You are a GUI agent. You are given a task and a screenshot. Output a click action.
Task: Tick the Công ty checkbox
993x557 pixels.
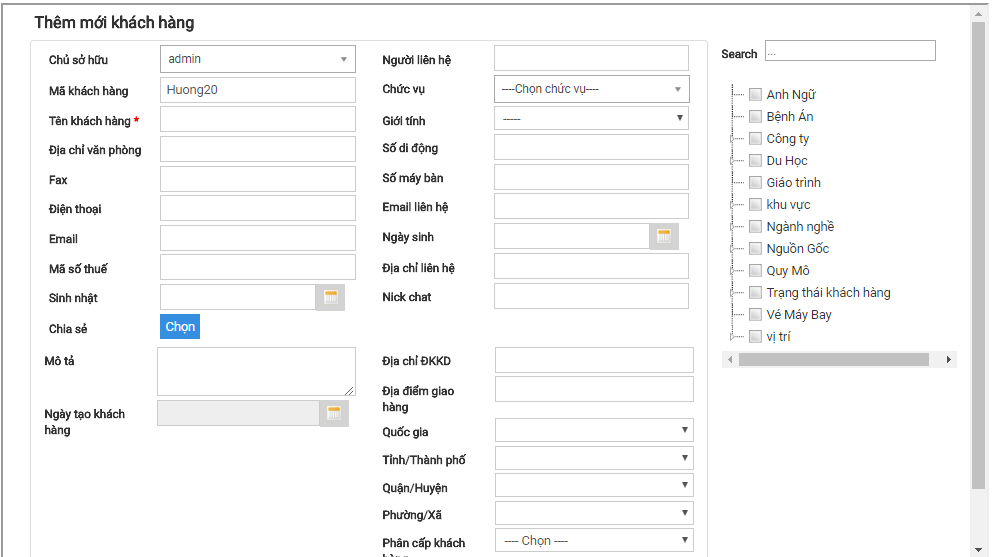click(x=756, y=139)
